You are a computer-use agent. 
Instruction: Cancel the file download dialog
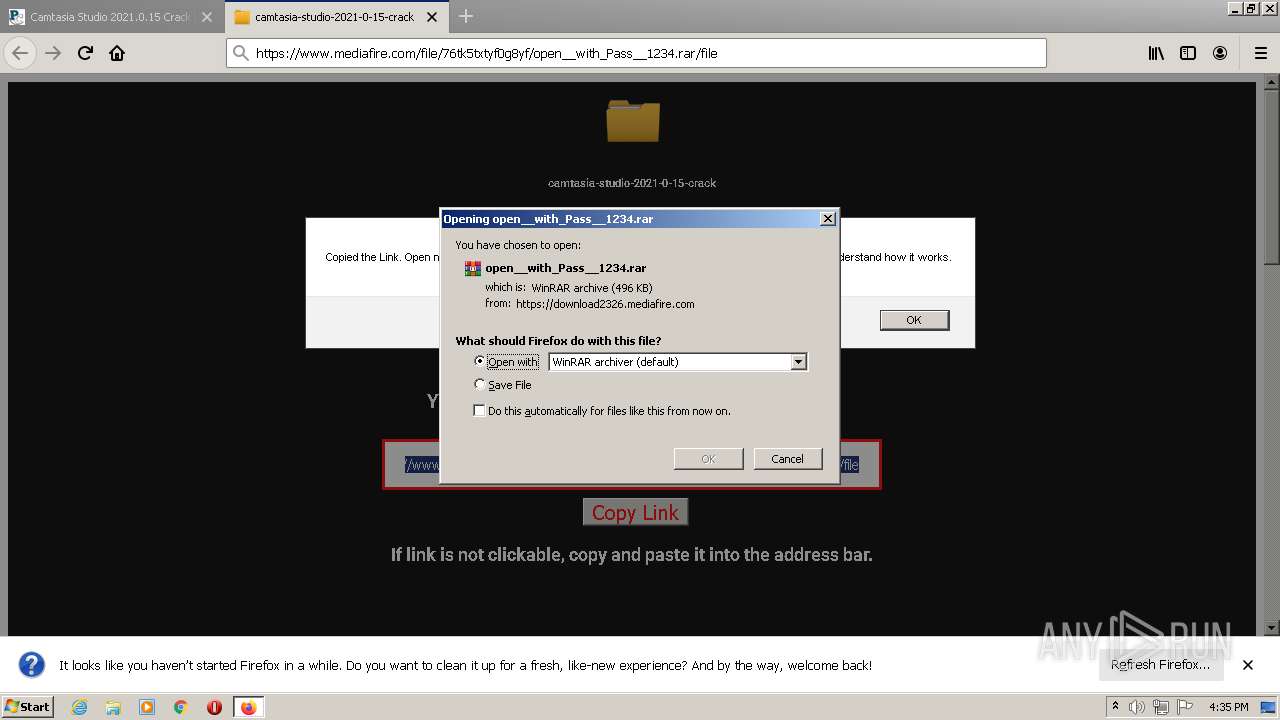(787, 458)
